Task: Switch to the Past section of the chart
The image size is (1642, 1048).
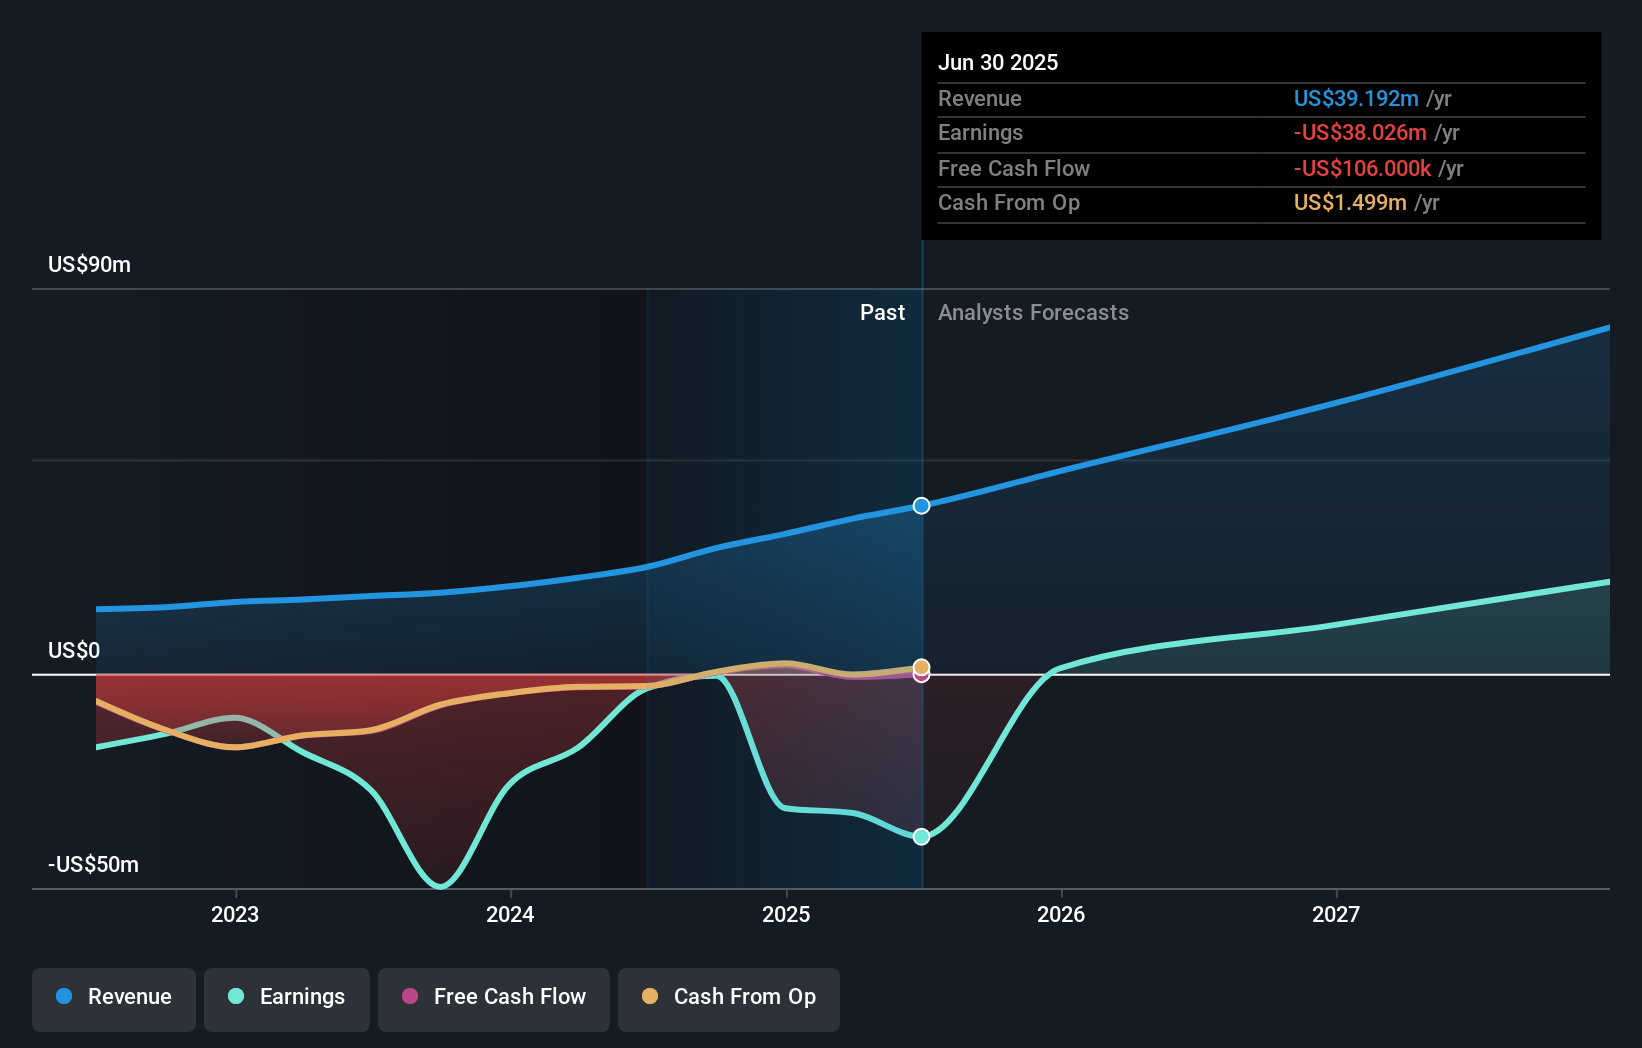Action: (882, 312)
